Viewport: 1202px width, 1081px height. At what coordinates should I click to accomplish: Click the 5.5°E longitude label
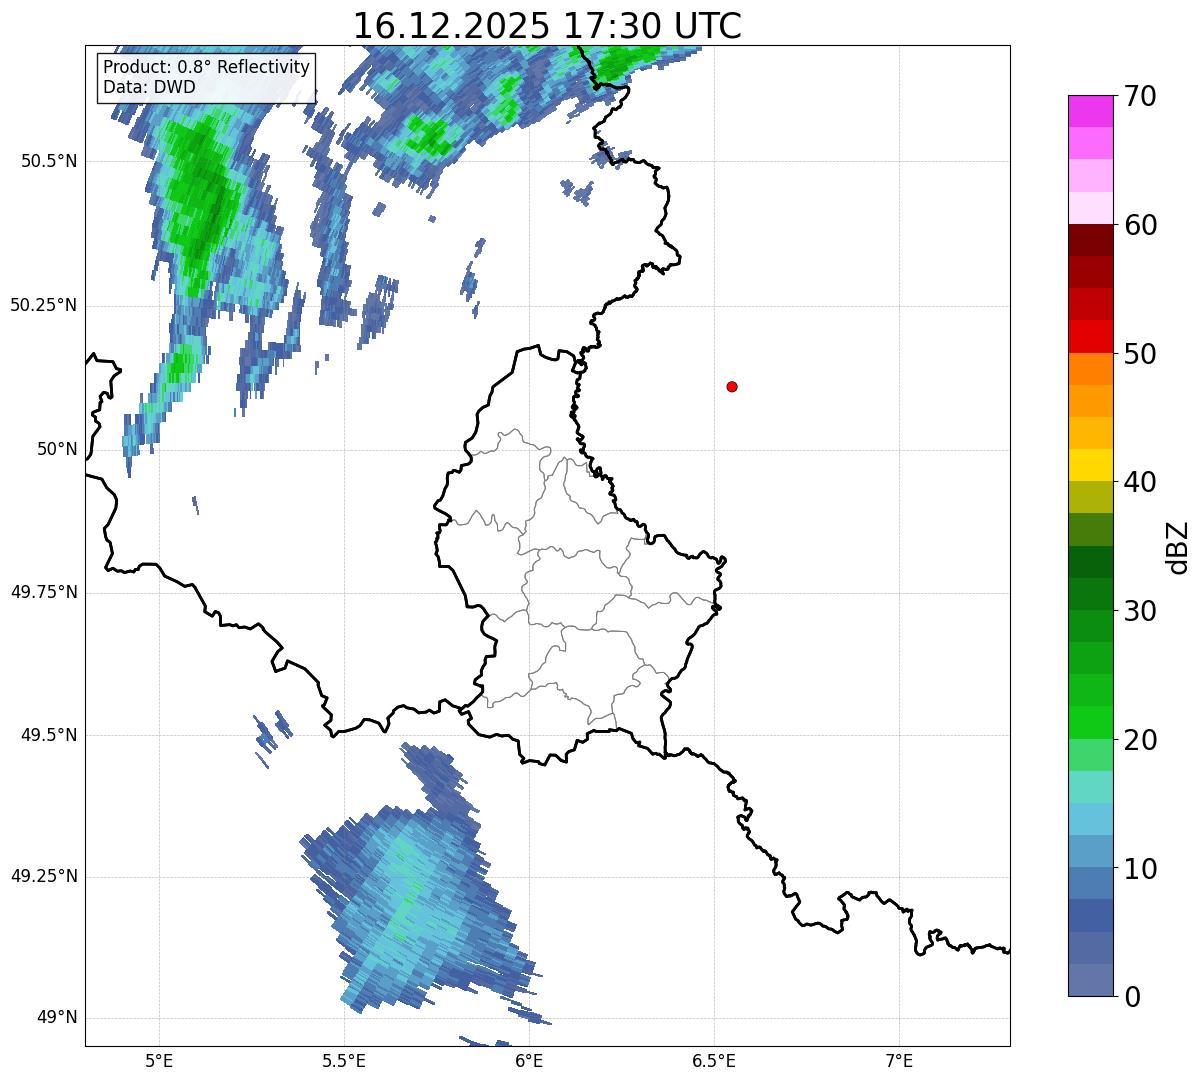click(x=344, y=1060)
